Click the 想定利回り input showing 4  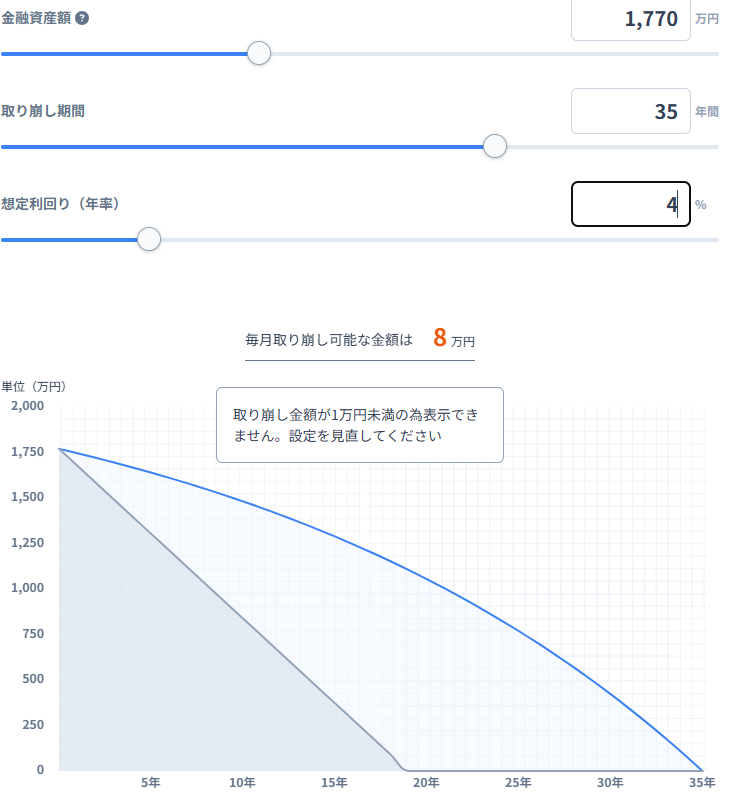[x=630, y=204]
